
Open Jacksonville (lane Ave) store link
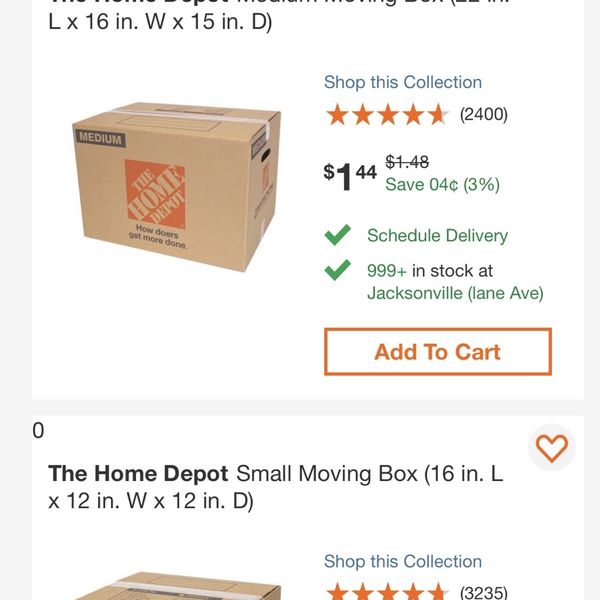coord(455,293)
